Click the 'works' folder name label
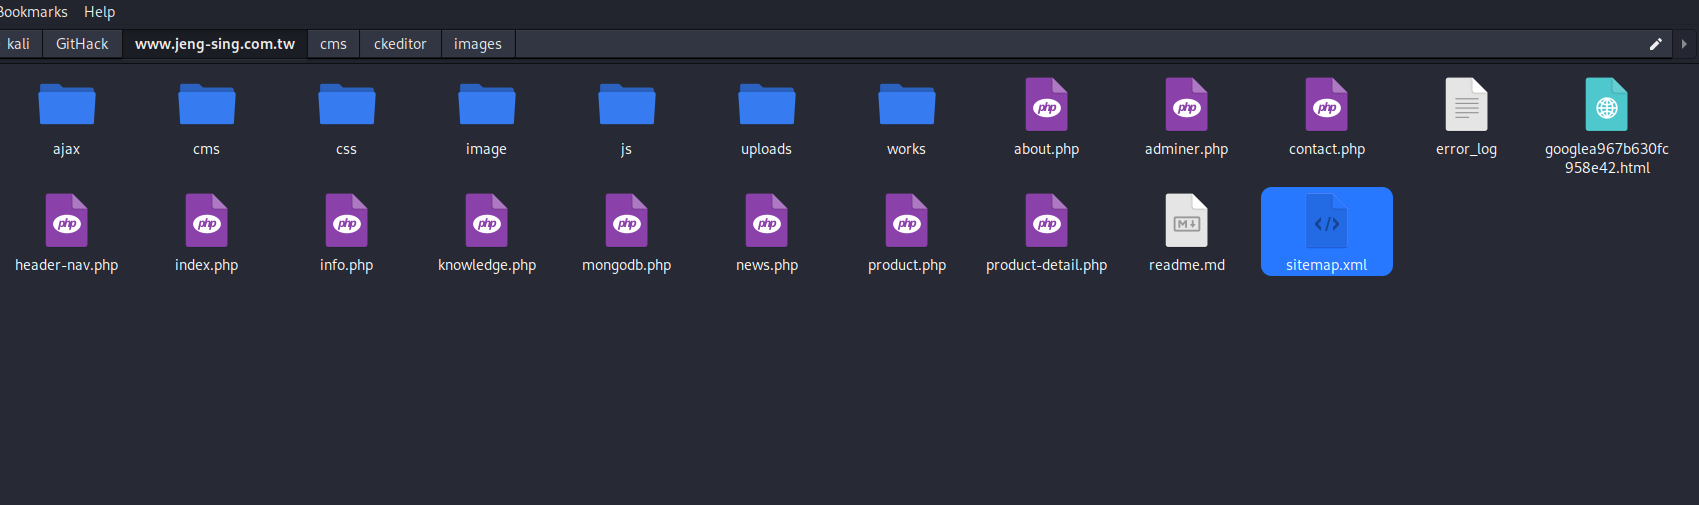This screenshot has height=505, width=1699. (907, 149)
